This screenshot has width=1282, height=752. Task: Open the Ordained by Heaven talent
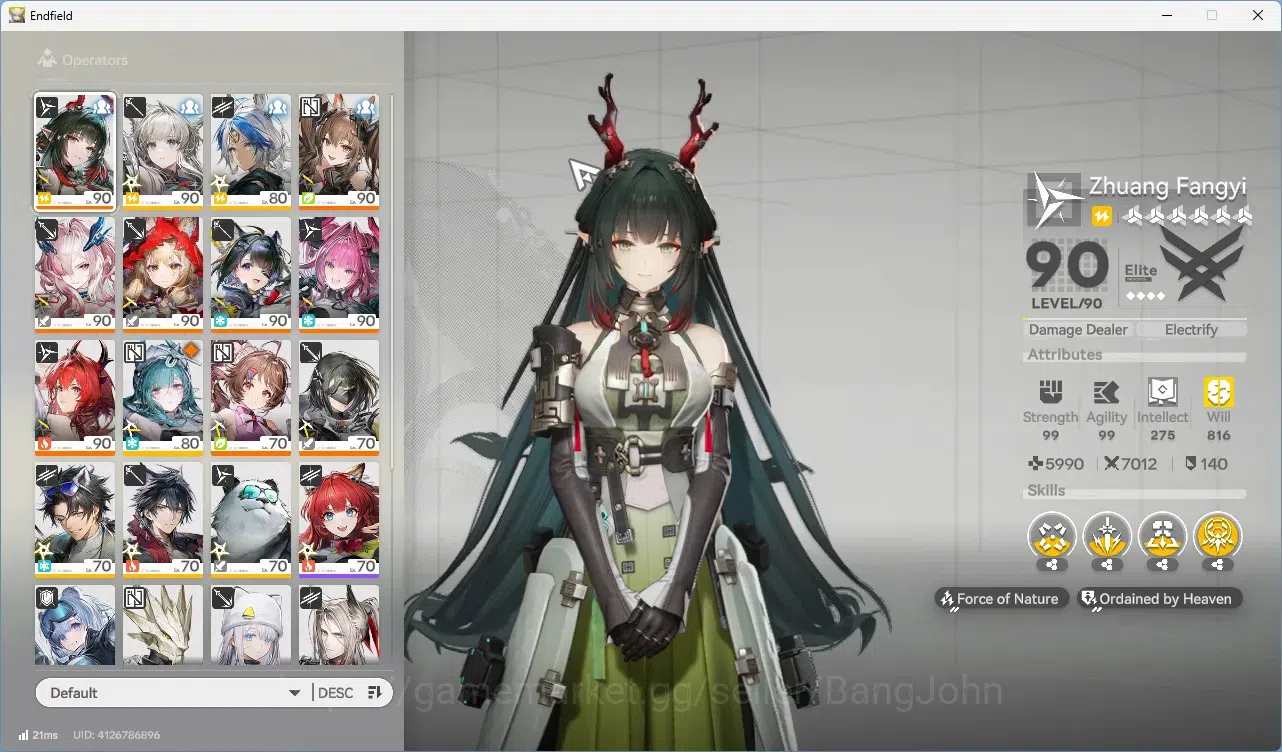(x=1160, y=599)
